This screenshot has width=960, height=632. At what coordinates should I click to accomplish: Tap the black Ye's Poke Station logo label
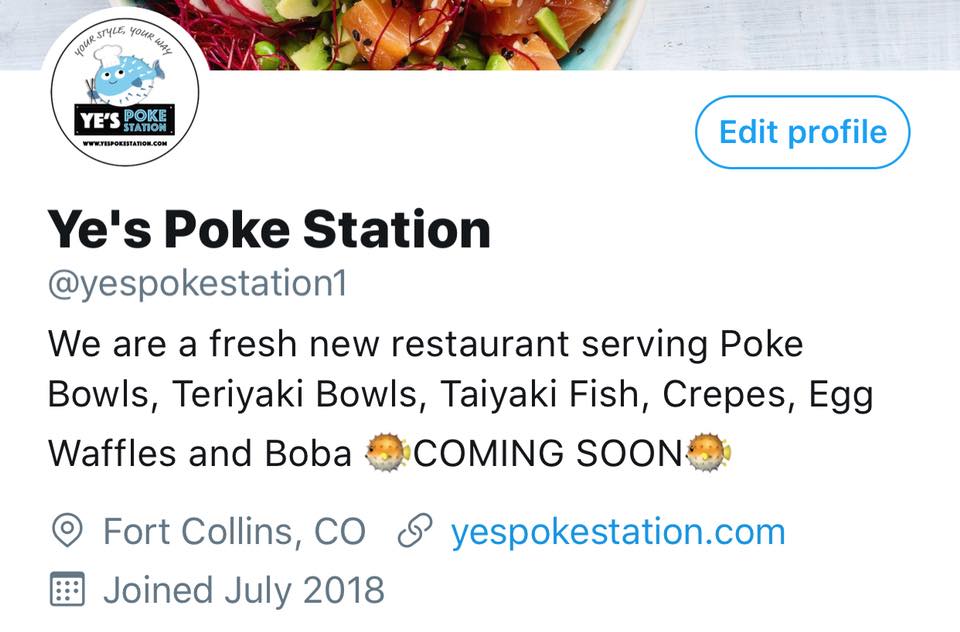(x=125, y=119)
